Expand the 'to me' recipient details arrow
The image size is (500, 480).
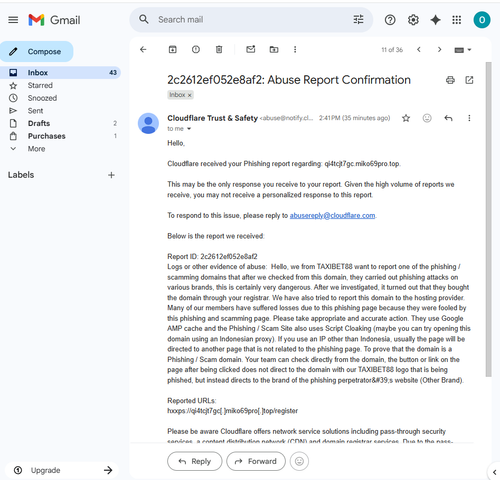[189, 129]
